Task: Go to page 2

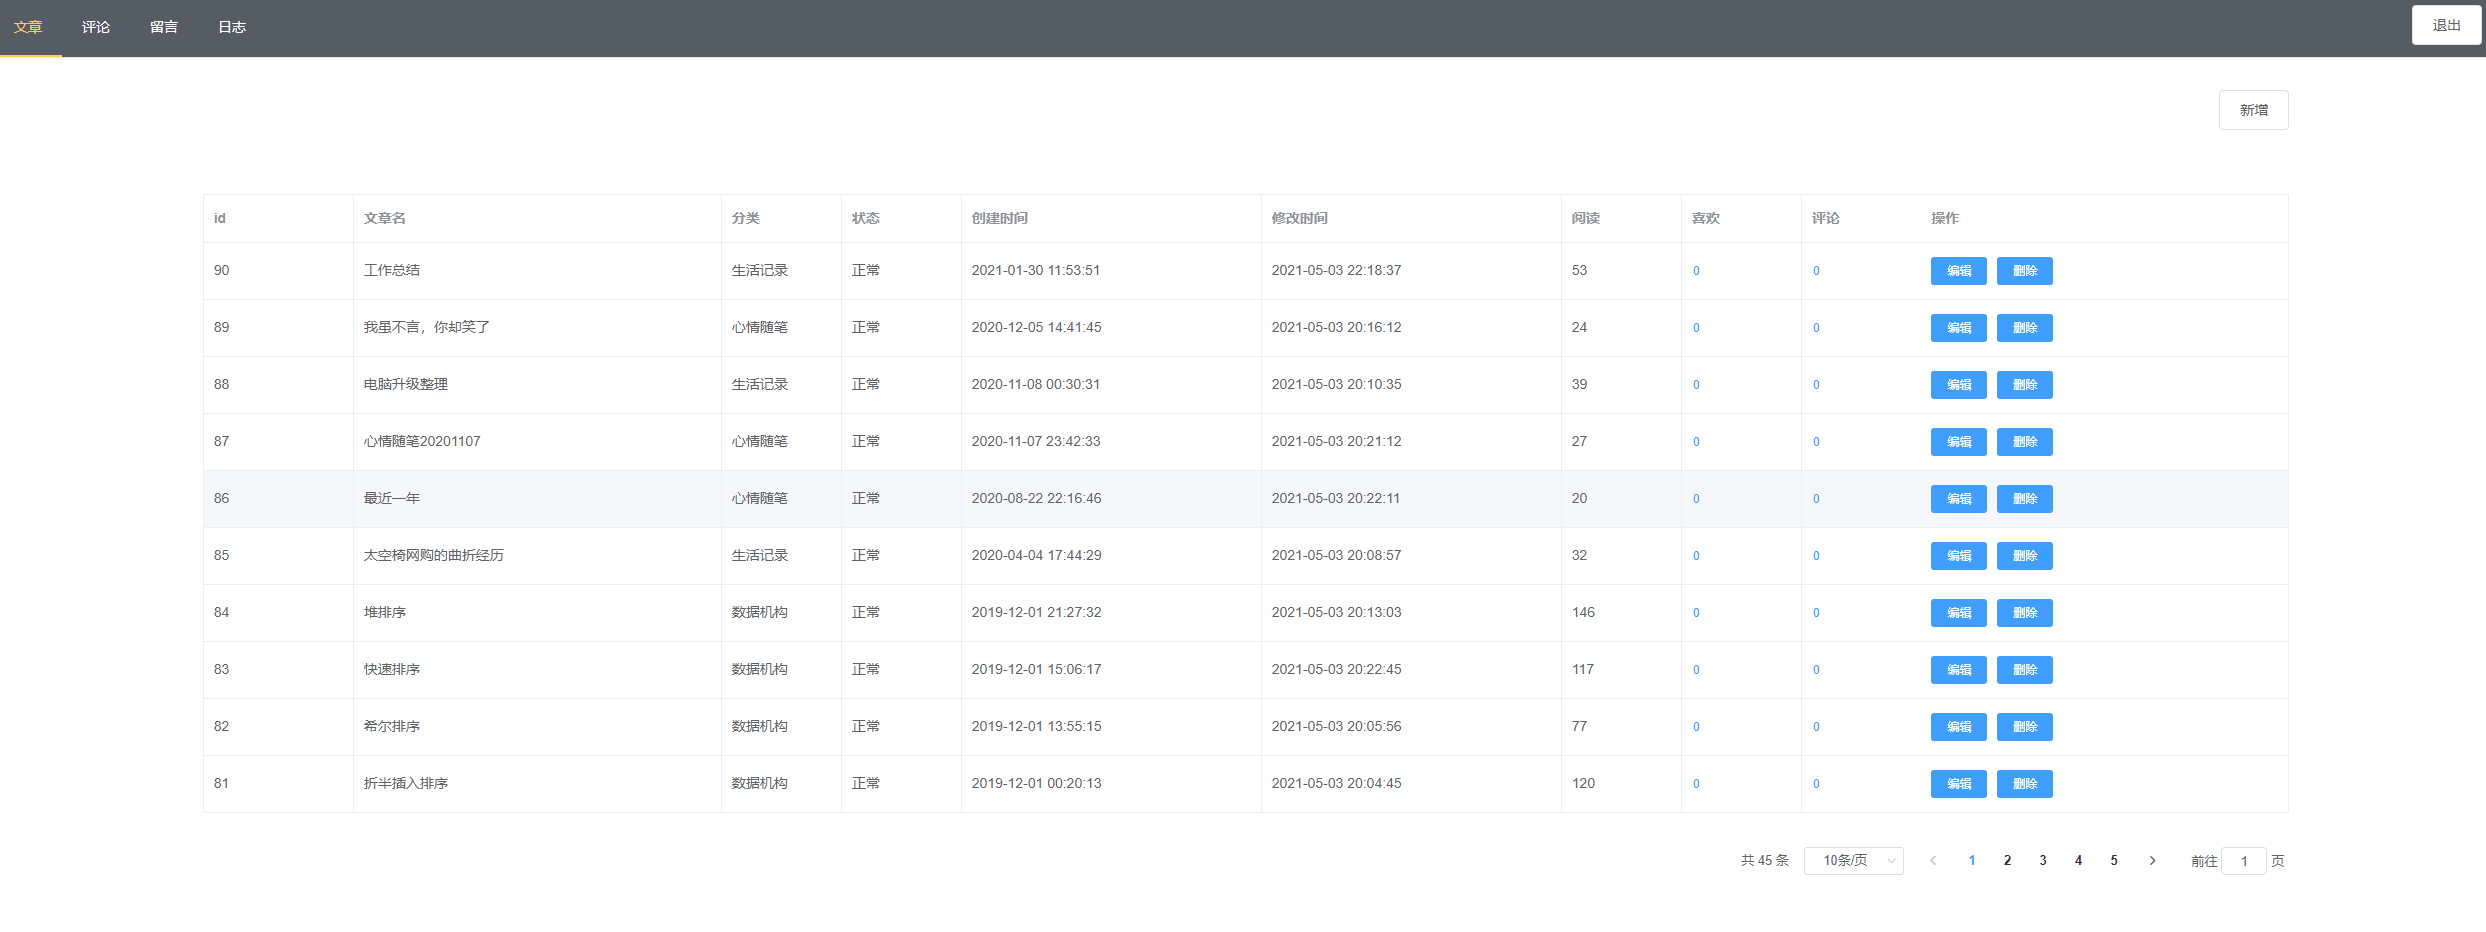Action: pos(2007,860)
